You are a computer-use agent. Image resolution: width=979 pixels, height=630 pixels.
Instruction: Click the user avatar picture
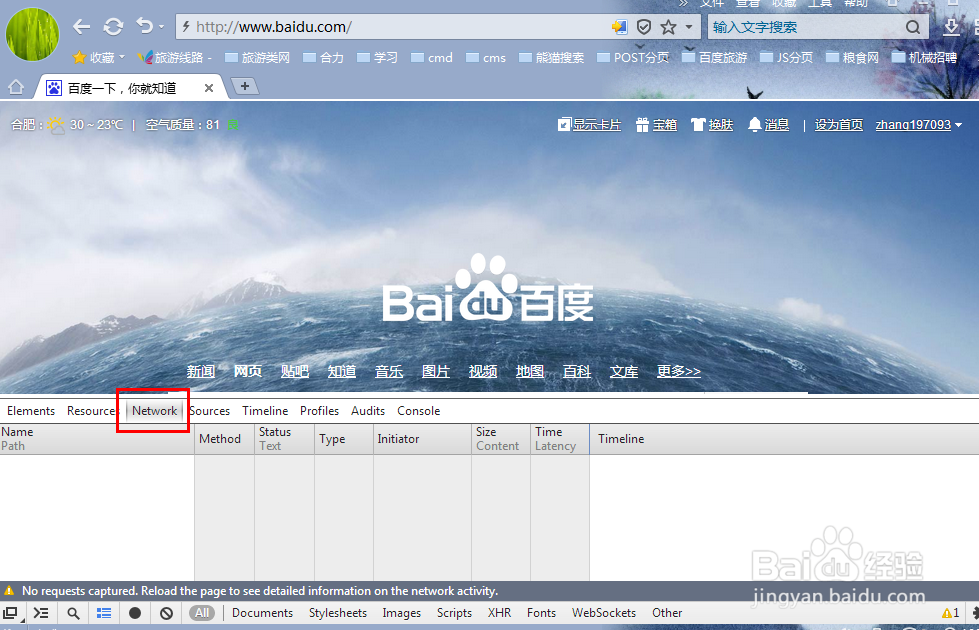(x=32, y=34)
